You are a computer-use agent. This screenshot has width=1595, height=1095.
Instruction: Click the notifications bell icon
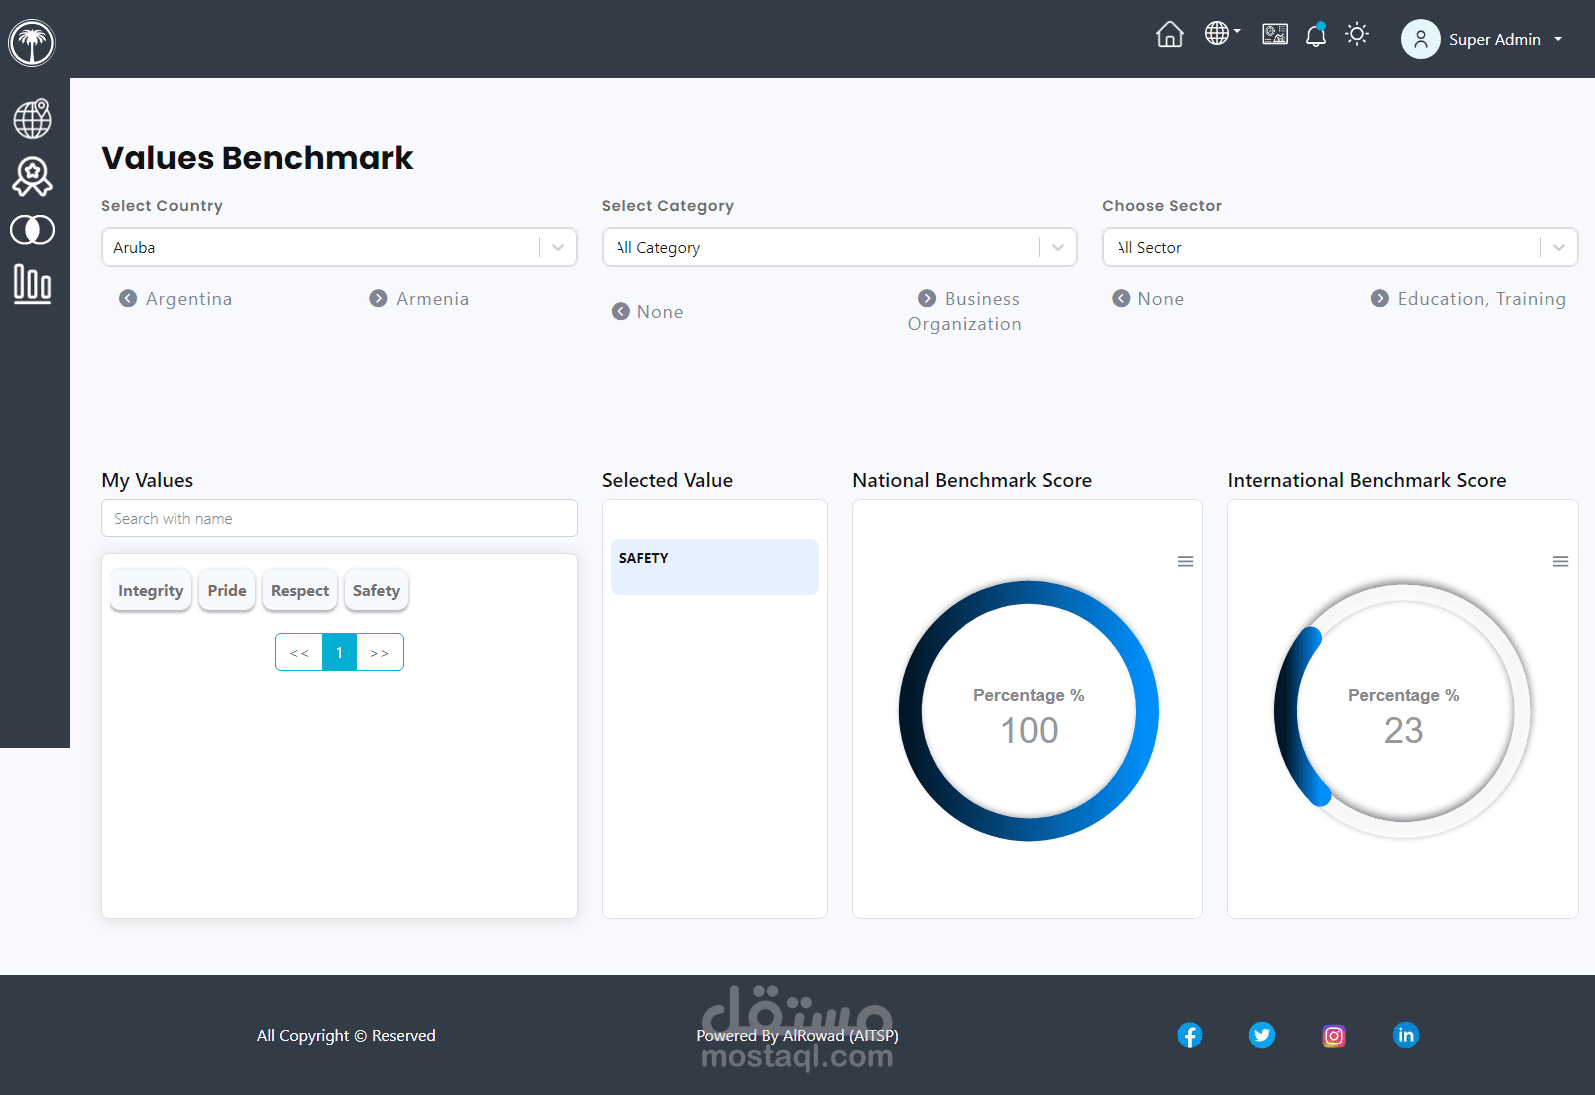click(x=1316, y=35)
